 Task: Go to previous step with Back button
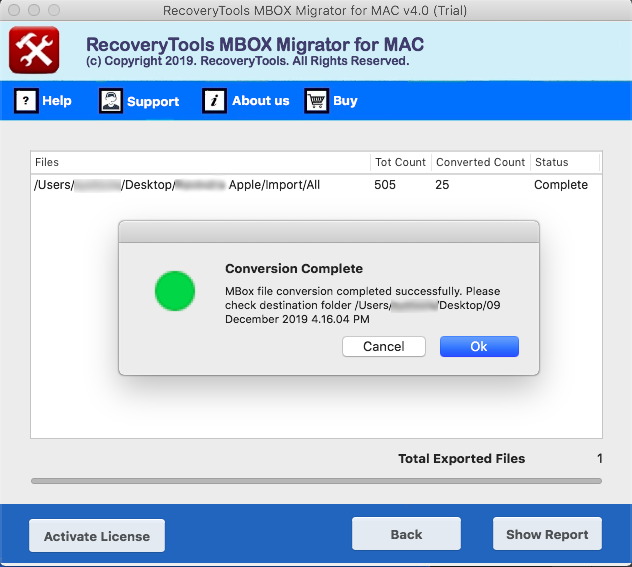tap(406, 534)
